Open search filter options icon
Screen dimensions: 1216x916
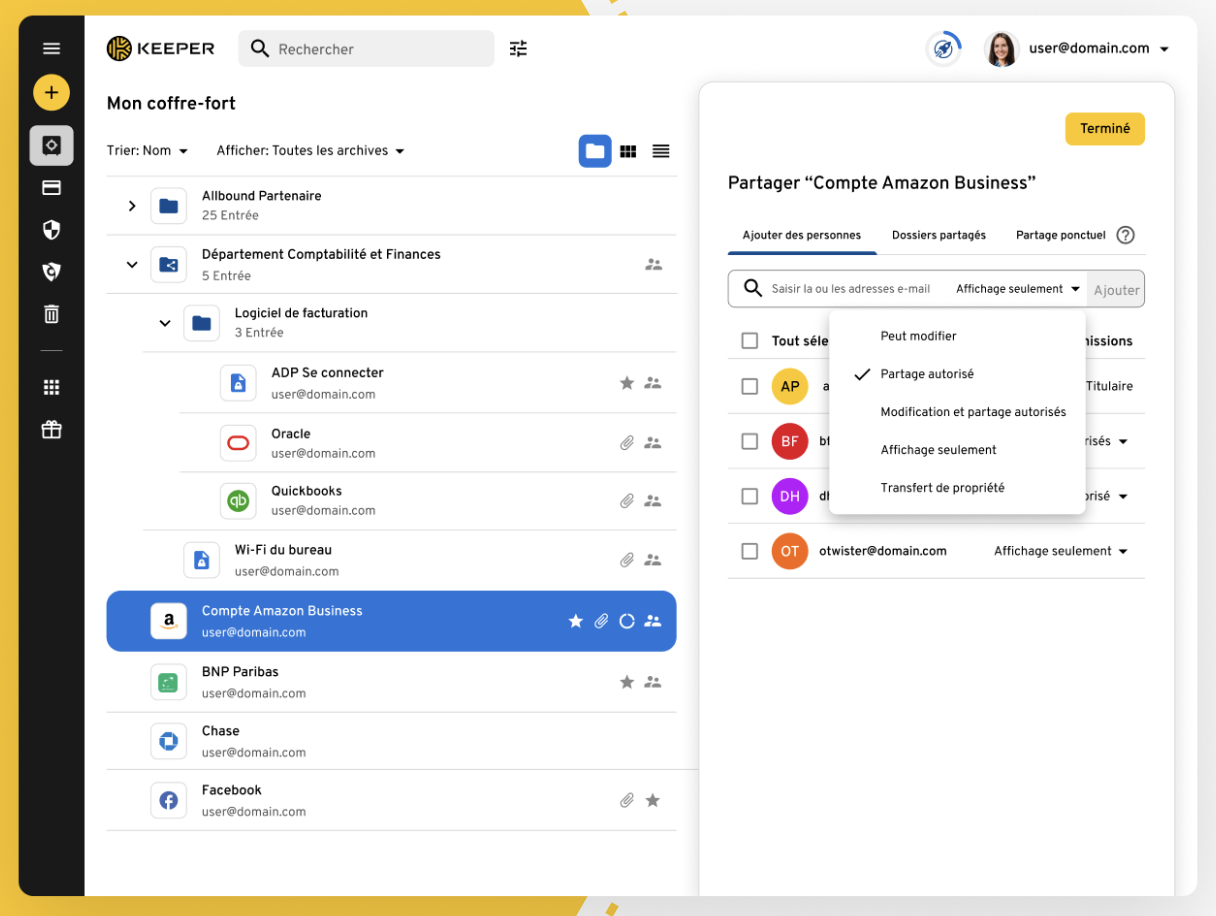(518, 48)
